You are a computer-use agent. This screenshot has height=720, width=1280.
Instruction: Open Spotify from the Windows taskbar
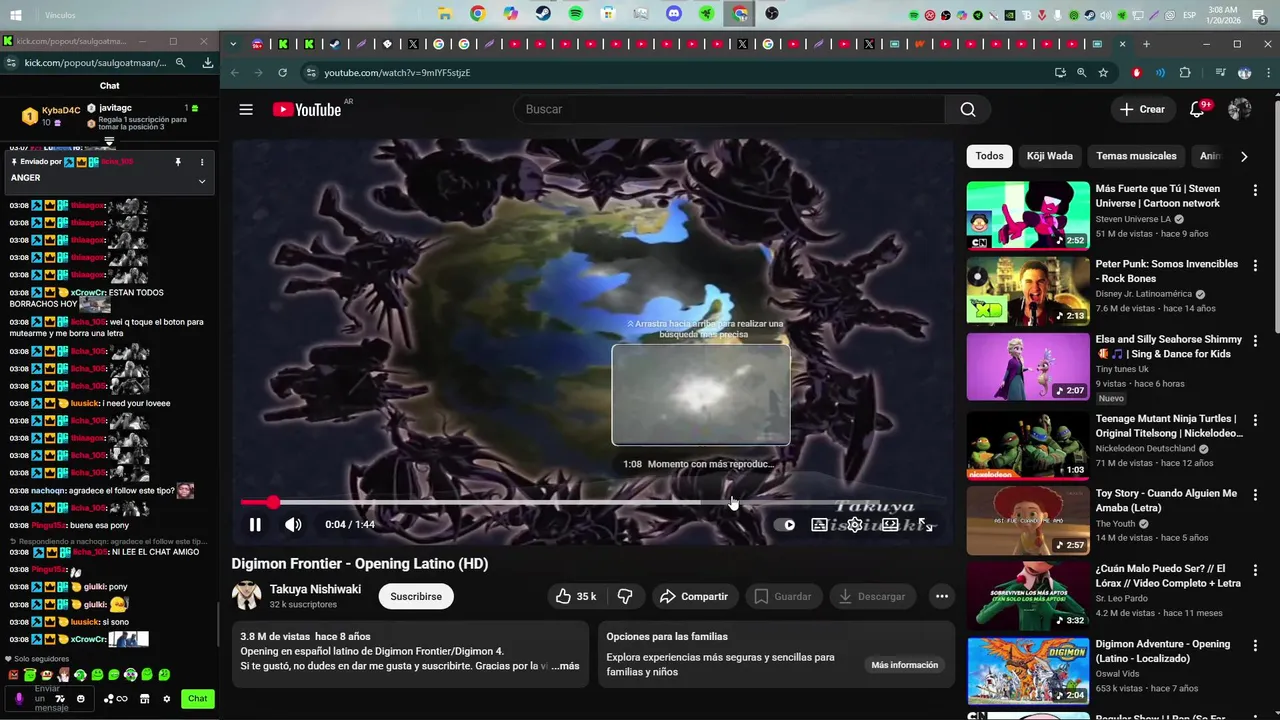coord(576,14)
